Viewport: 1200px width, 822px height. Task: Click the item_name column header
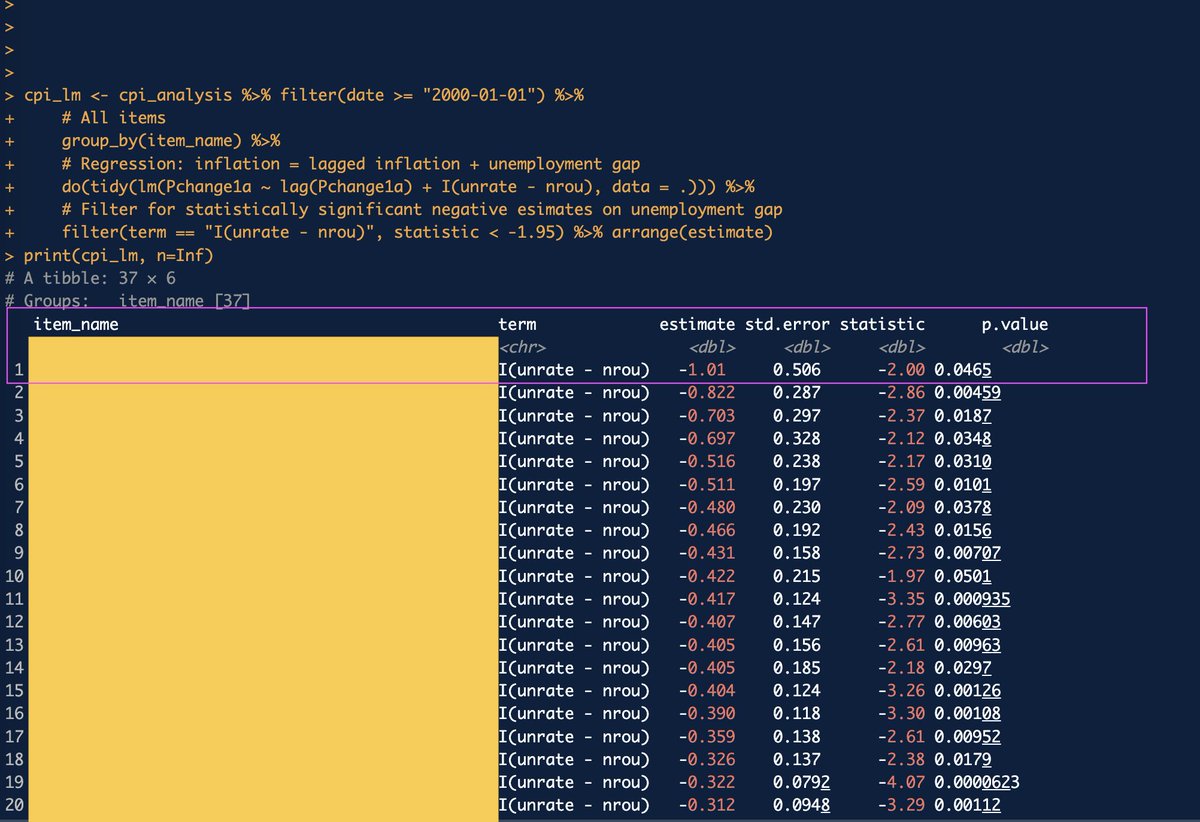(x=76, y=324)
